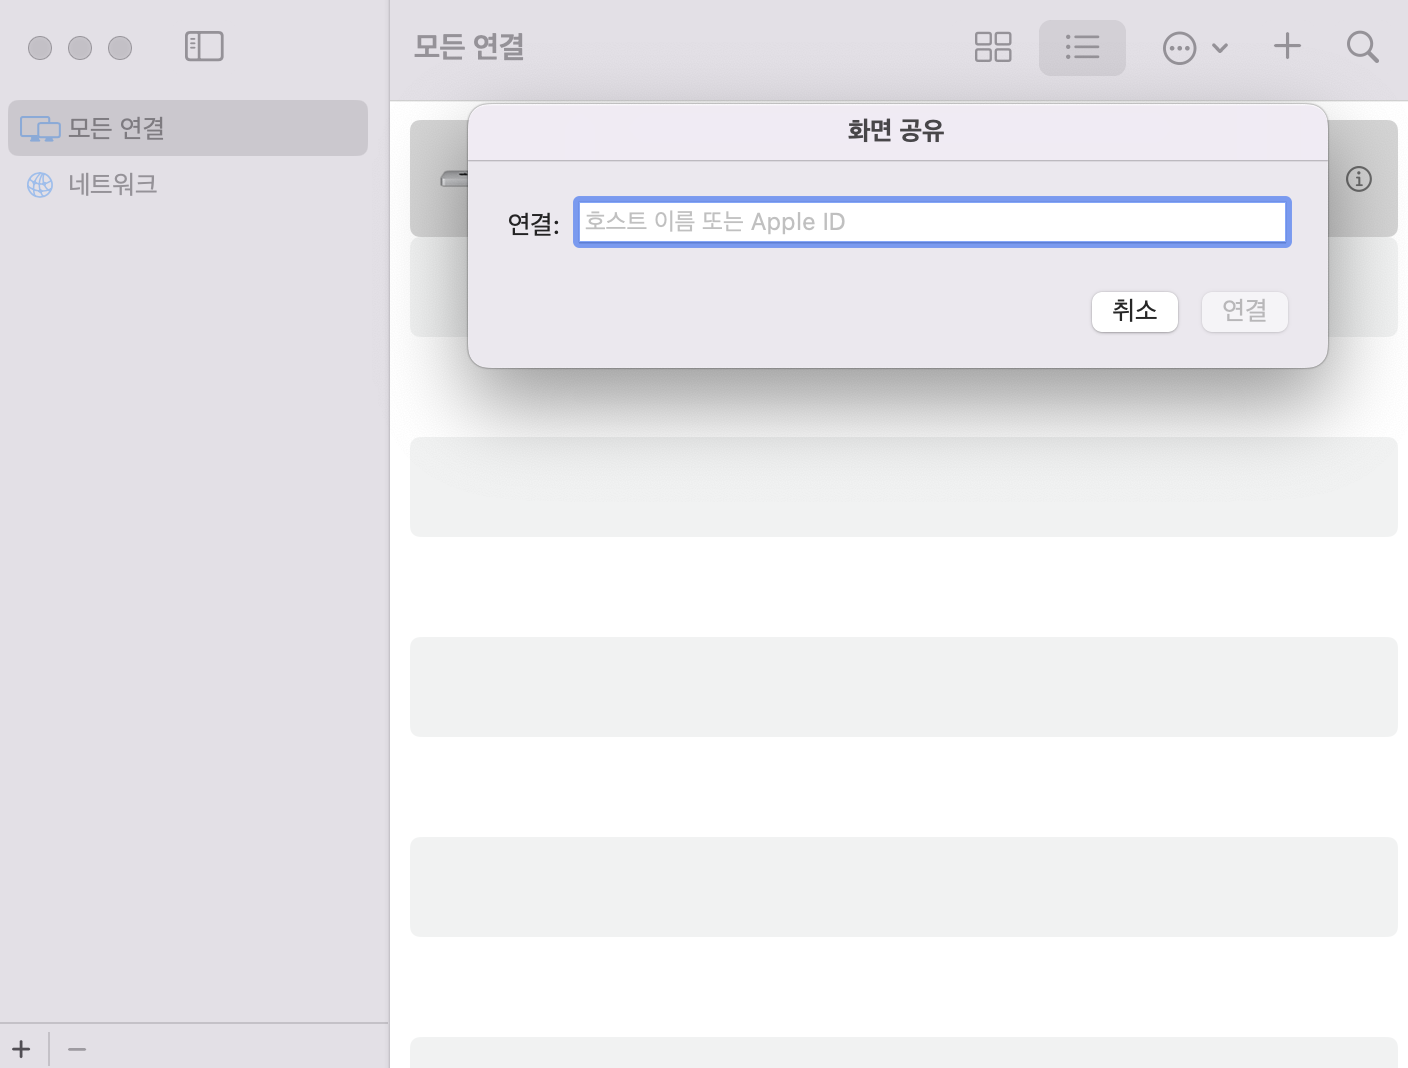Toggle the sidebar visibility icon
The image size is (1408, 1068).
pos(204,46)
